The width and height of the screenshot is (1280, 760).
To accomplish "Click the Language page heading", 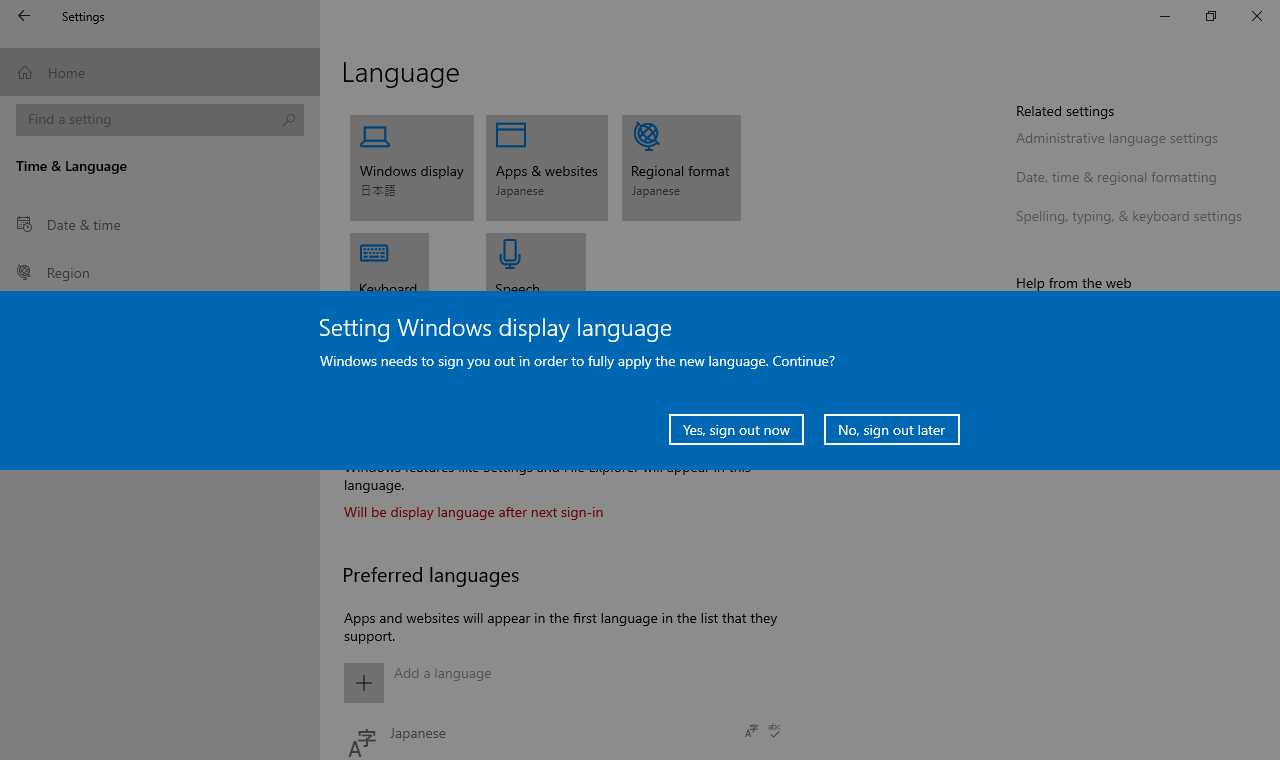I will [x=401, y=73].
